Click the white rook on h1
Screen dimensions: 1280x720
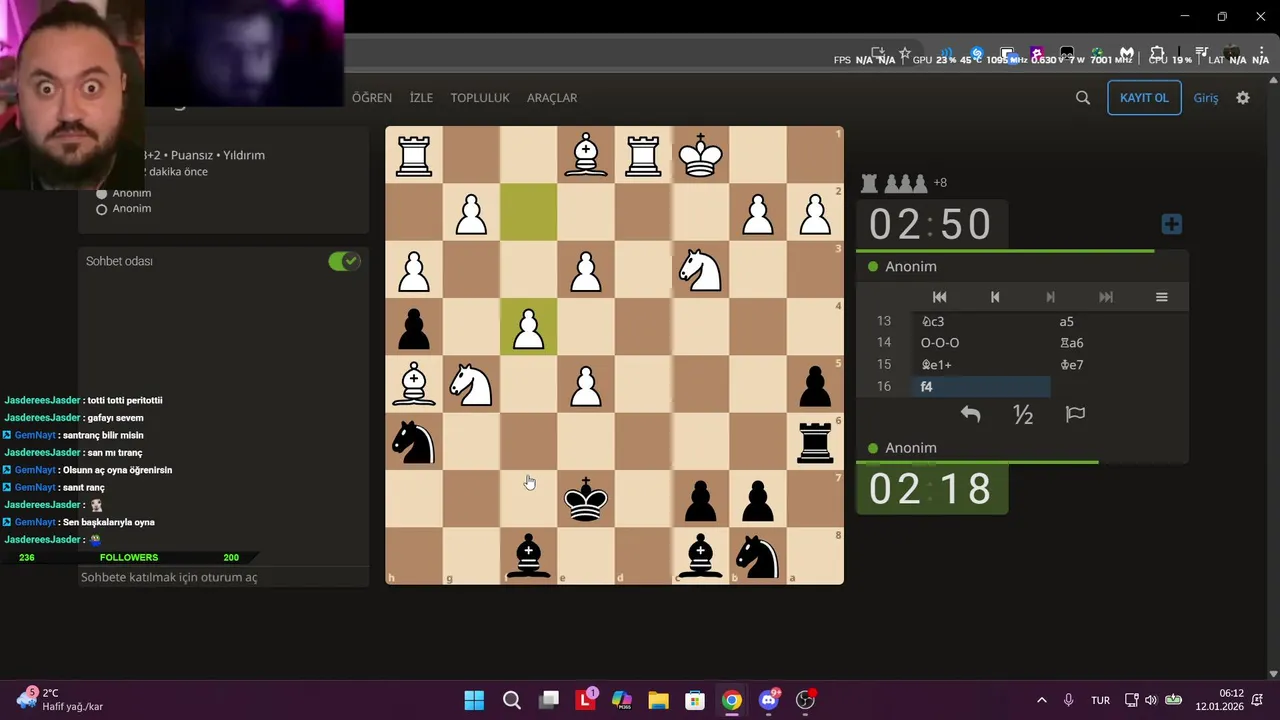414,155
